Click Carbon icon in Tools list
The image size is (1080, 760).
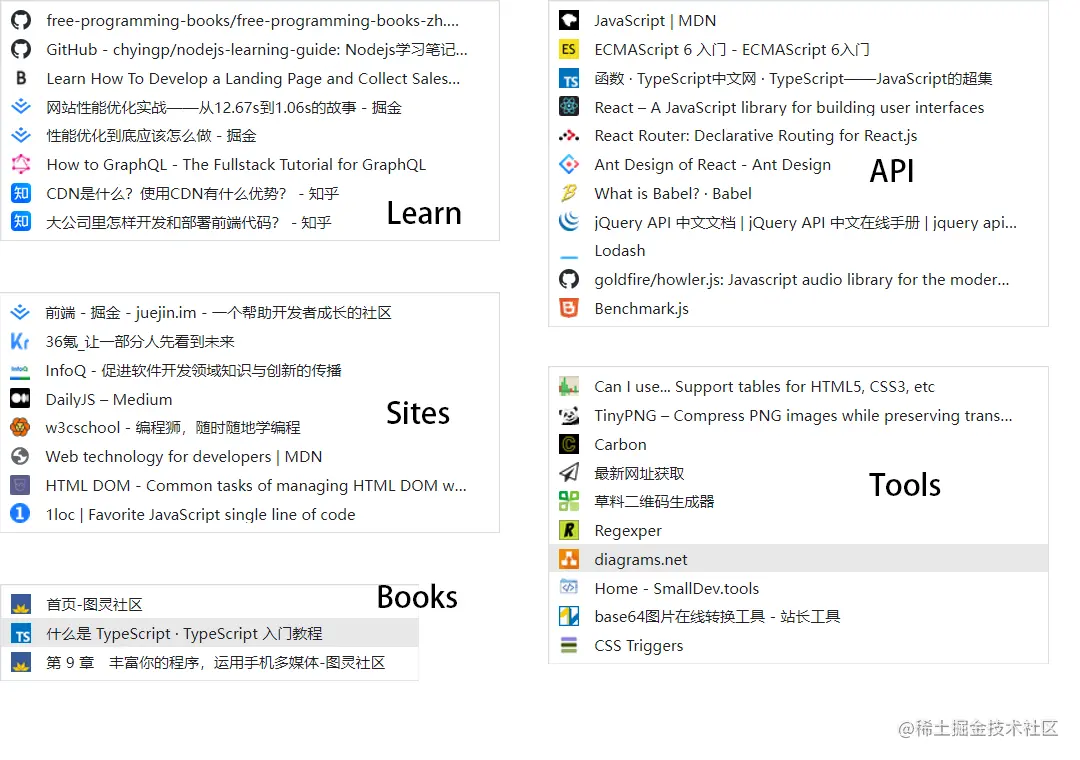[569, 444]
